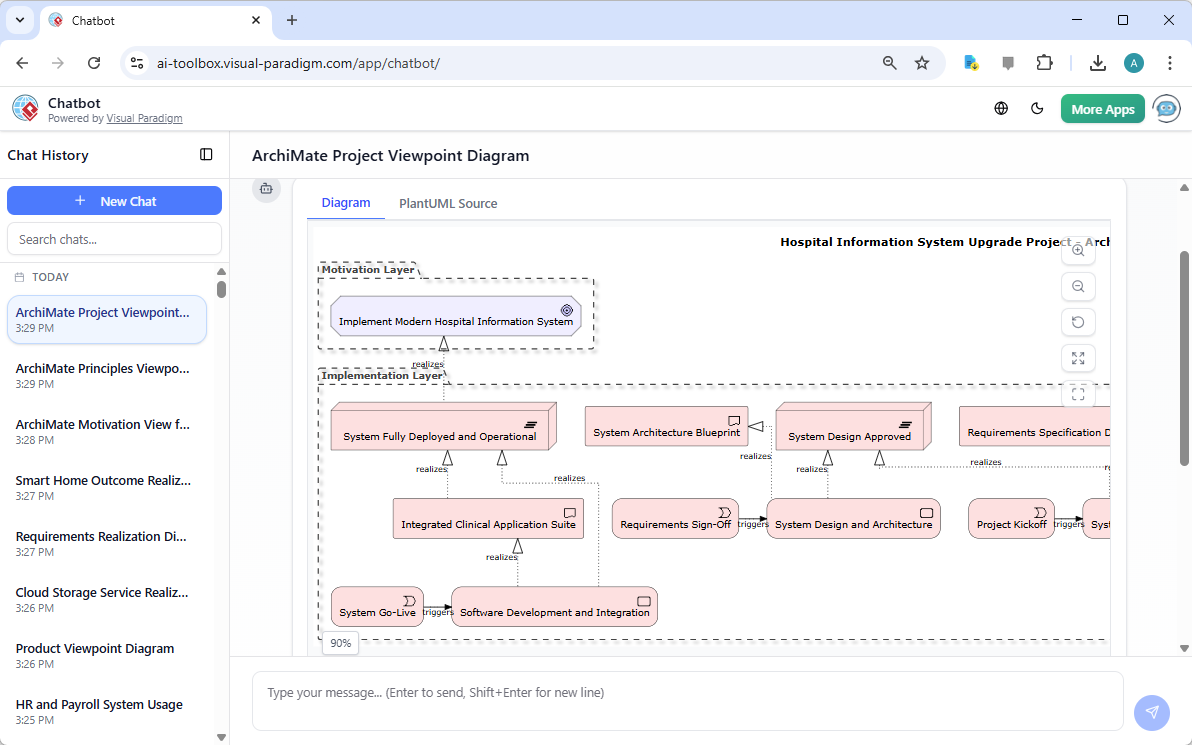Open the Today section in chat history
Screen dimensions: 1192x745
point(51,277)
